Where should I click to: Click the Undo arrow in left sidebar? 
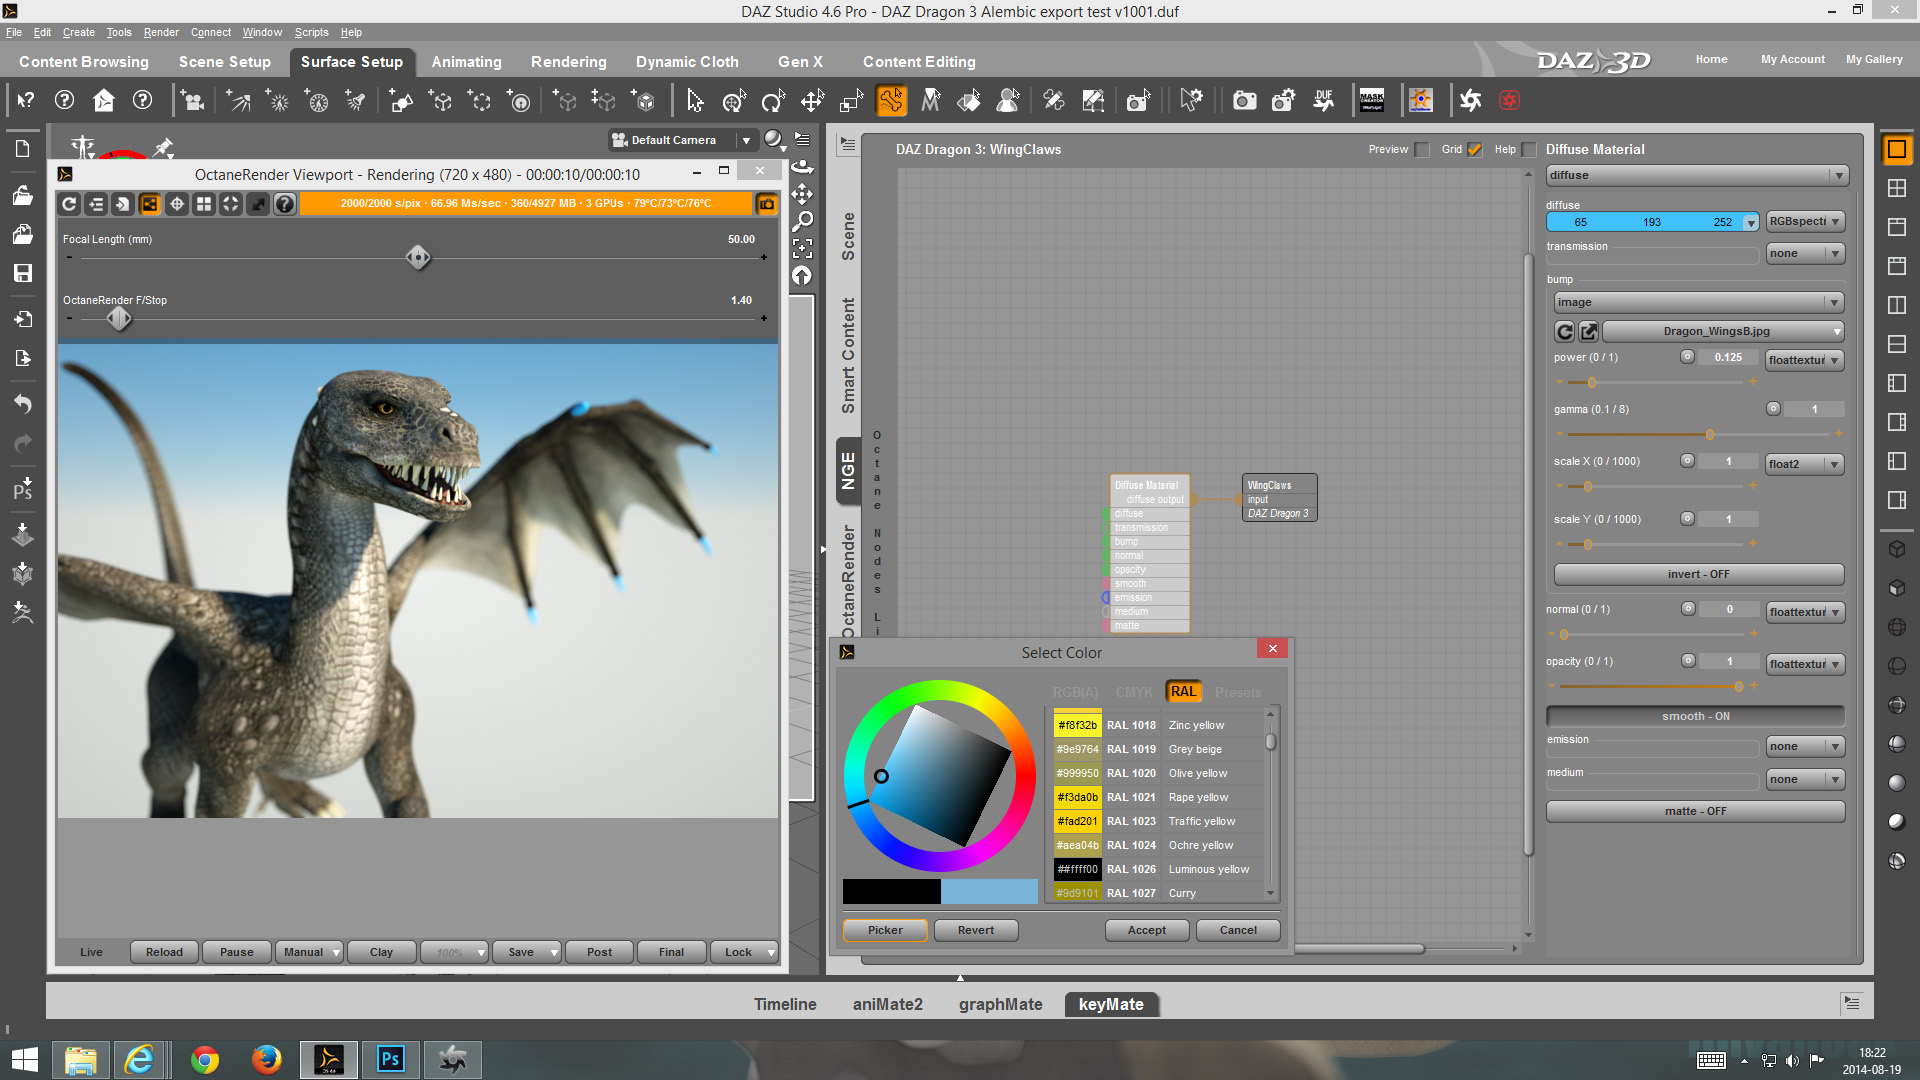(x=22, y=403)
